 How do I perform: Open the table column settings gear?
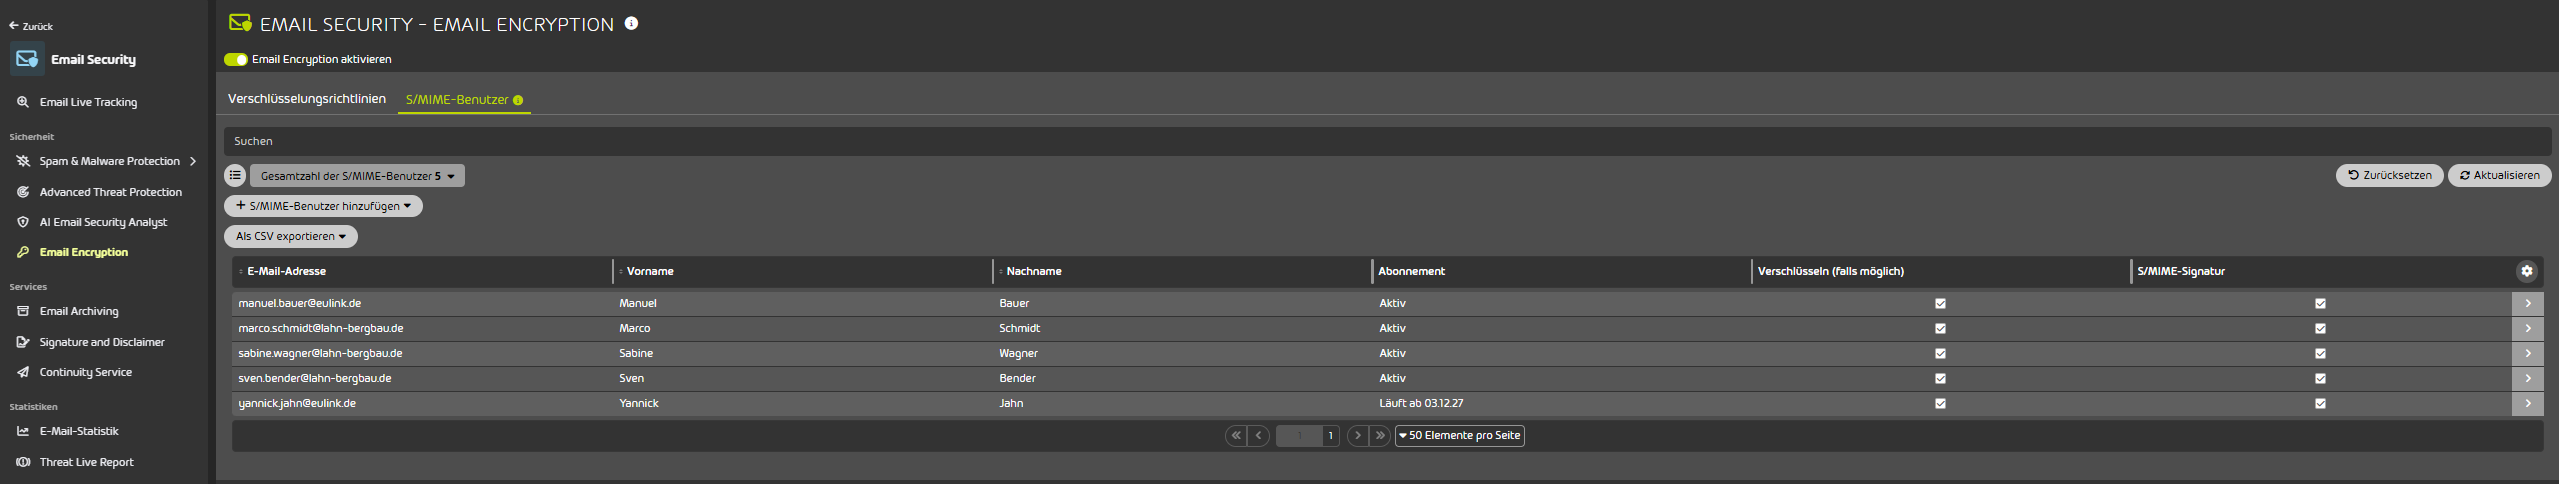tap(2526, 271)
